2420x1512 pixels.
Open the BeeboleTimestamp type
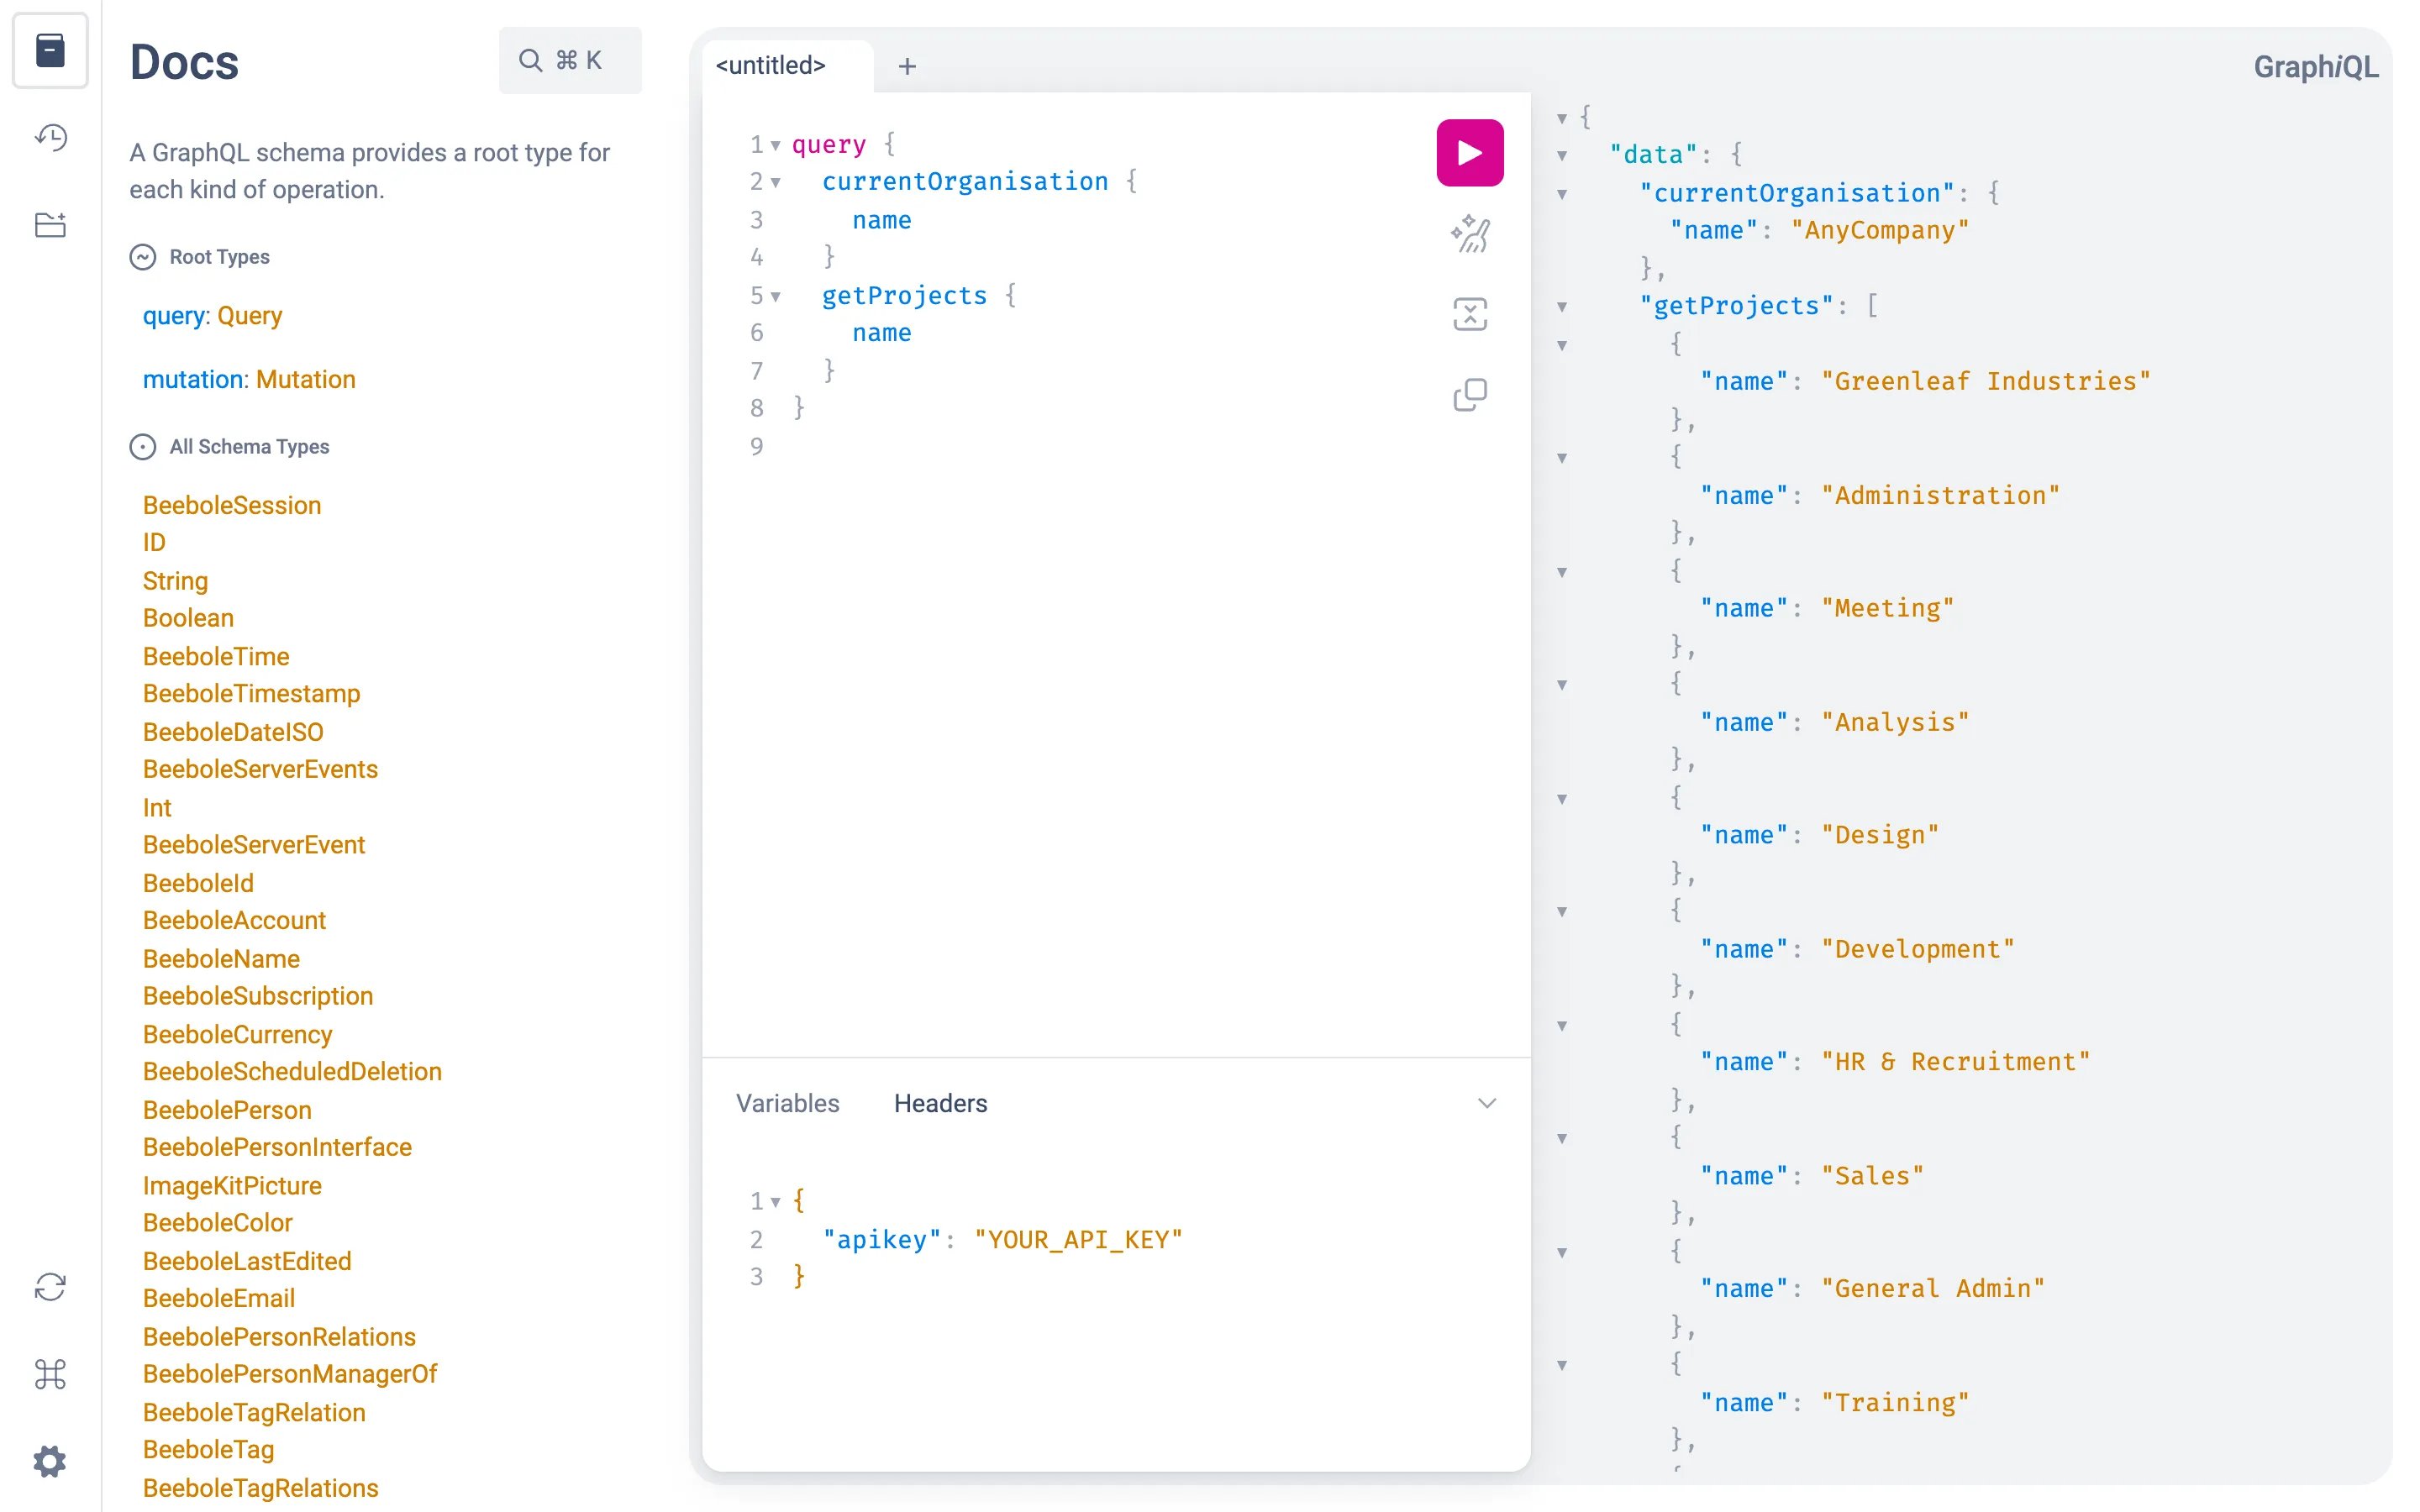click(x=251, y=693)
